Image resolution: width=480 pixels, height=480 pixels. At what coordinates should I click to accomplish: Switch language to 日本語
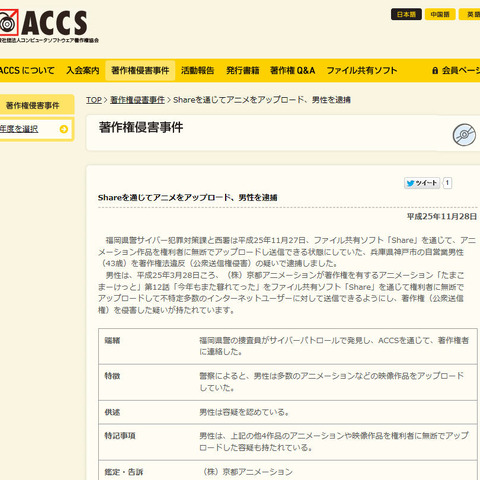[x=406, y=14]
